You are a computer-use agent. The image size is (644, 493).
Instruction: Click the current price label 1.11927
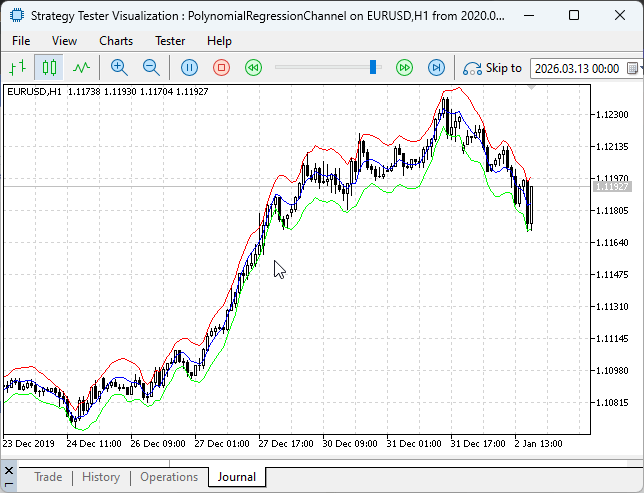point(612,187)
